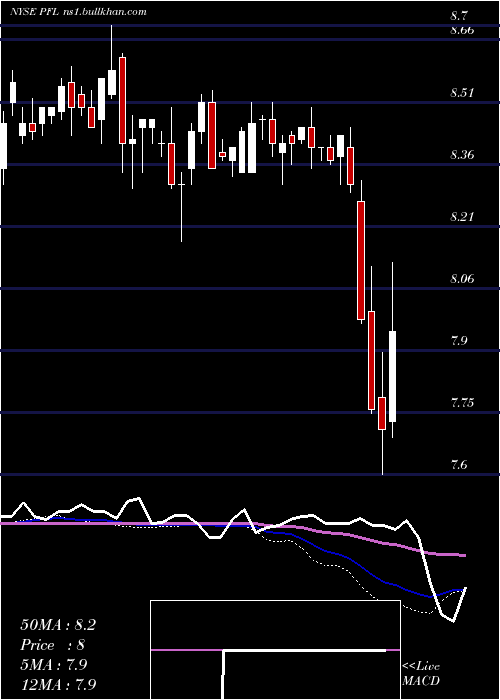Click the <<Live MACD label
This screenshot has width=500, height=700.
tap(421, 674)
